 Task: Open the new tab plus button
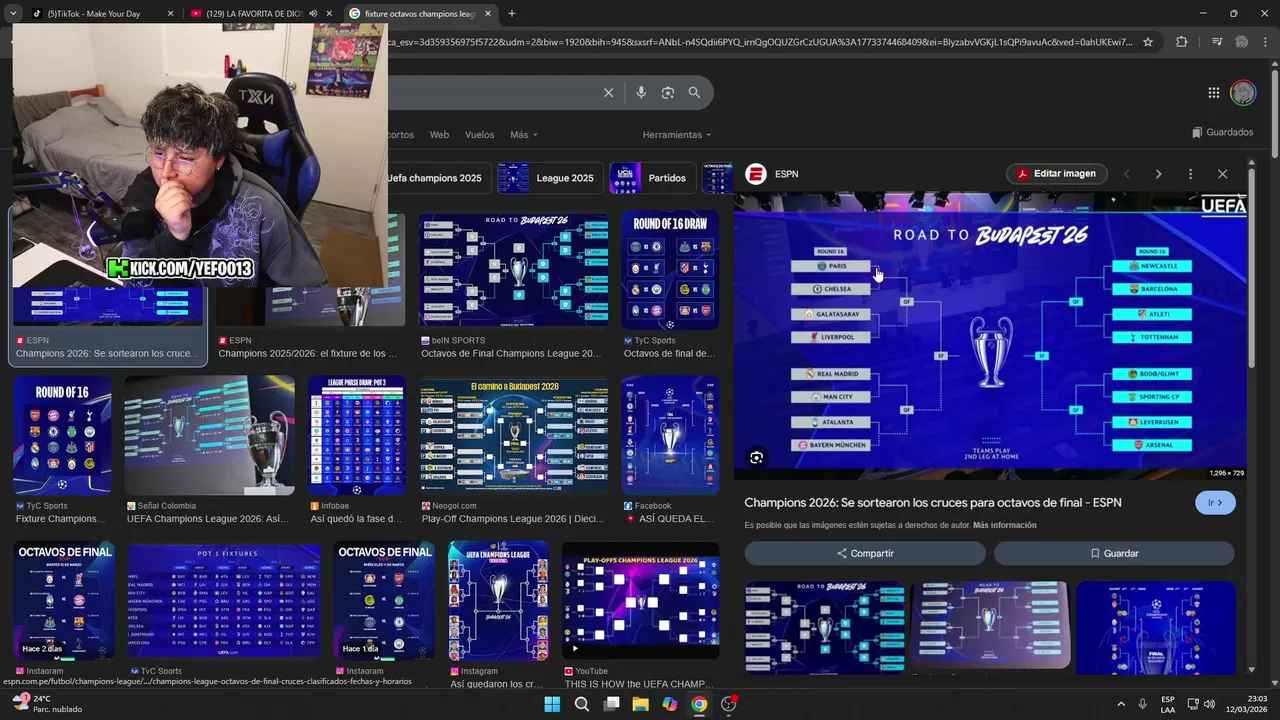(512, 14)
